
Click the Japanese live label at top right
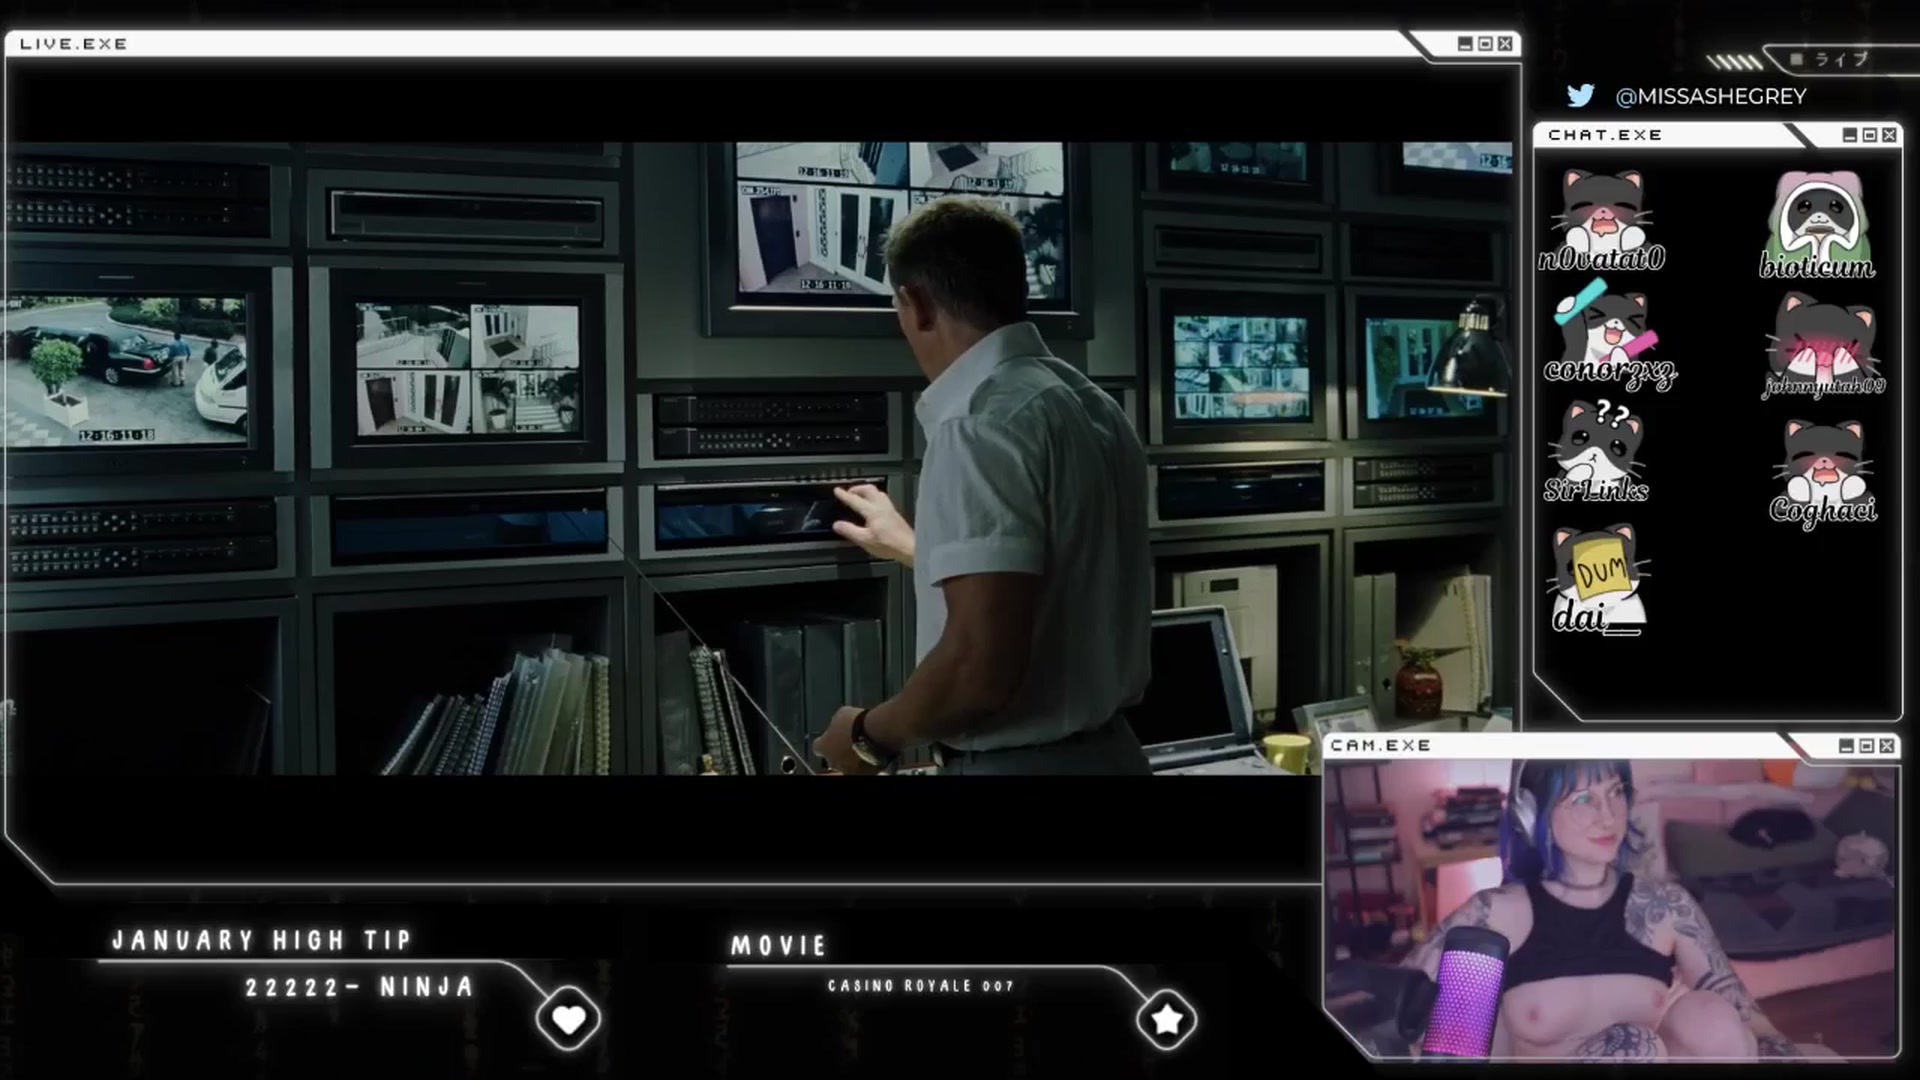click(x=1841, y=60)
